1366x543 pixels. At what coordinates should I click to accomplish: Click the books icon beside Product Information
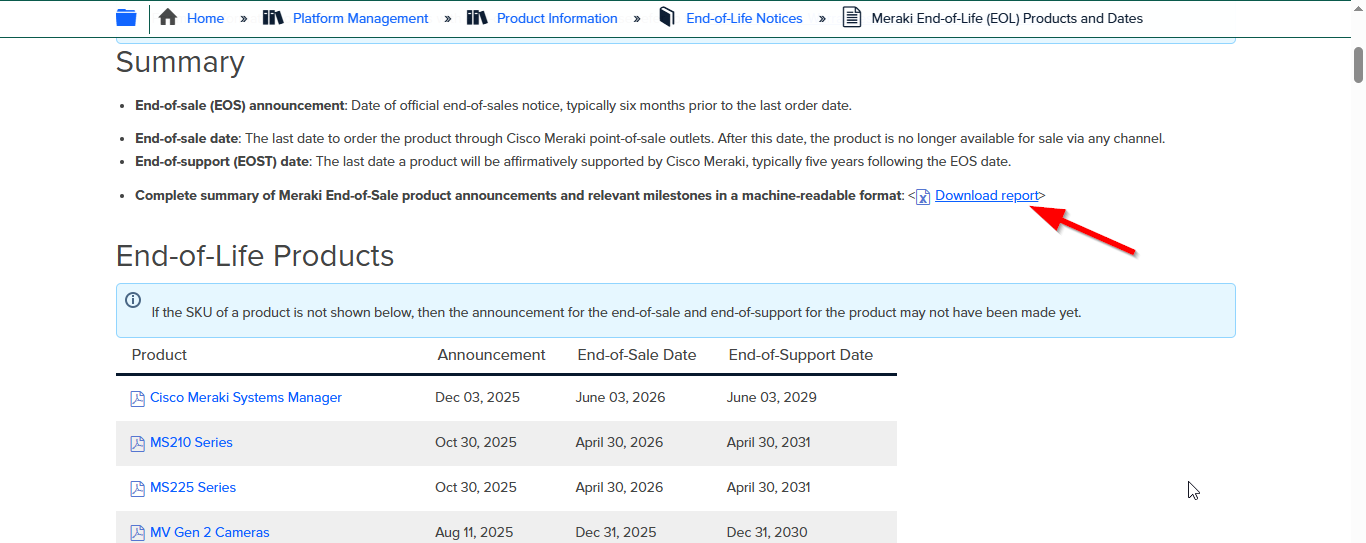coord(477,18)
